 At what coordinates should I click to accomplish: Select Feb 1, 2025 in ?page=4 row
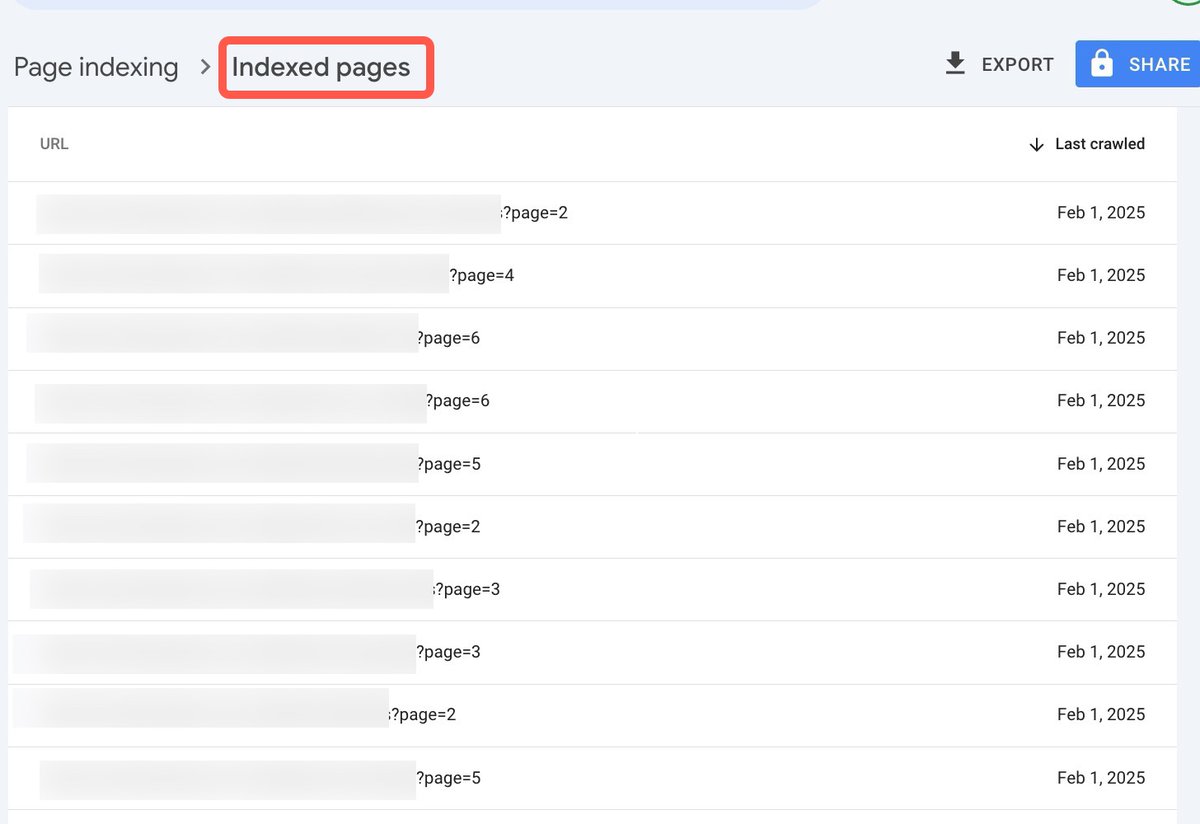(x=1101, y=275)
